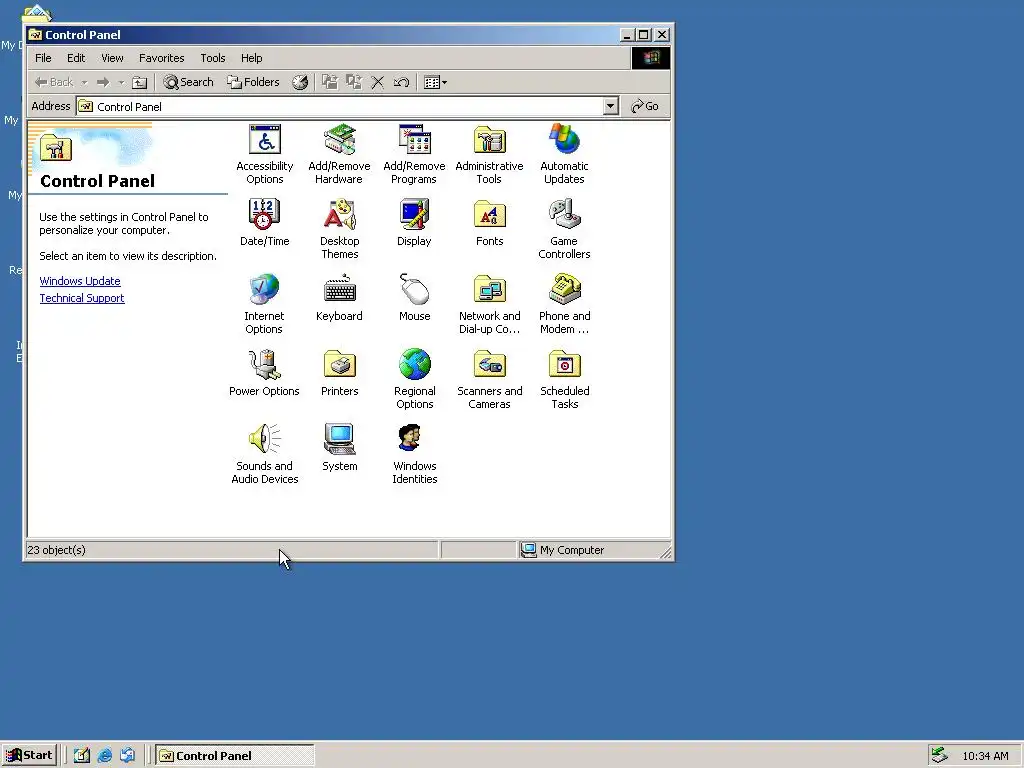Toggle the Folders pane button
Image resolution: width=1024 pixels, height=768 pixels.
253,82
